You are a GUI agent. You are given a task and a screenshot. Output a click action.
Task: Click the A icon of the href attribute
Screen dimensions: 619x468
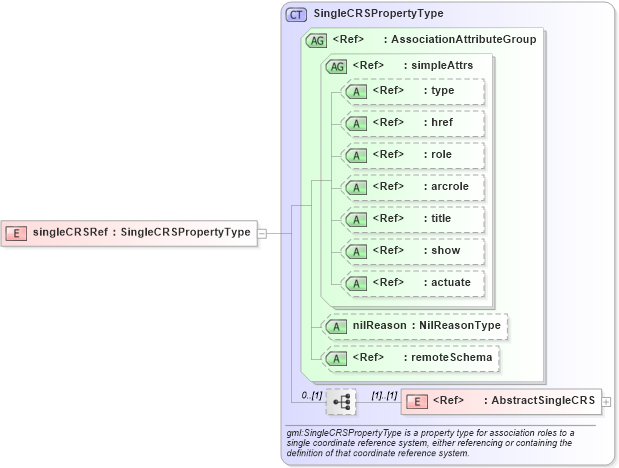[356, 124]
